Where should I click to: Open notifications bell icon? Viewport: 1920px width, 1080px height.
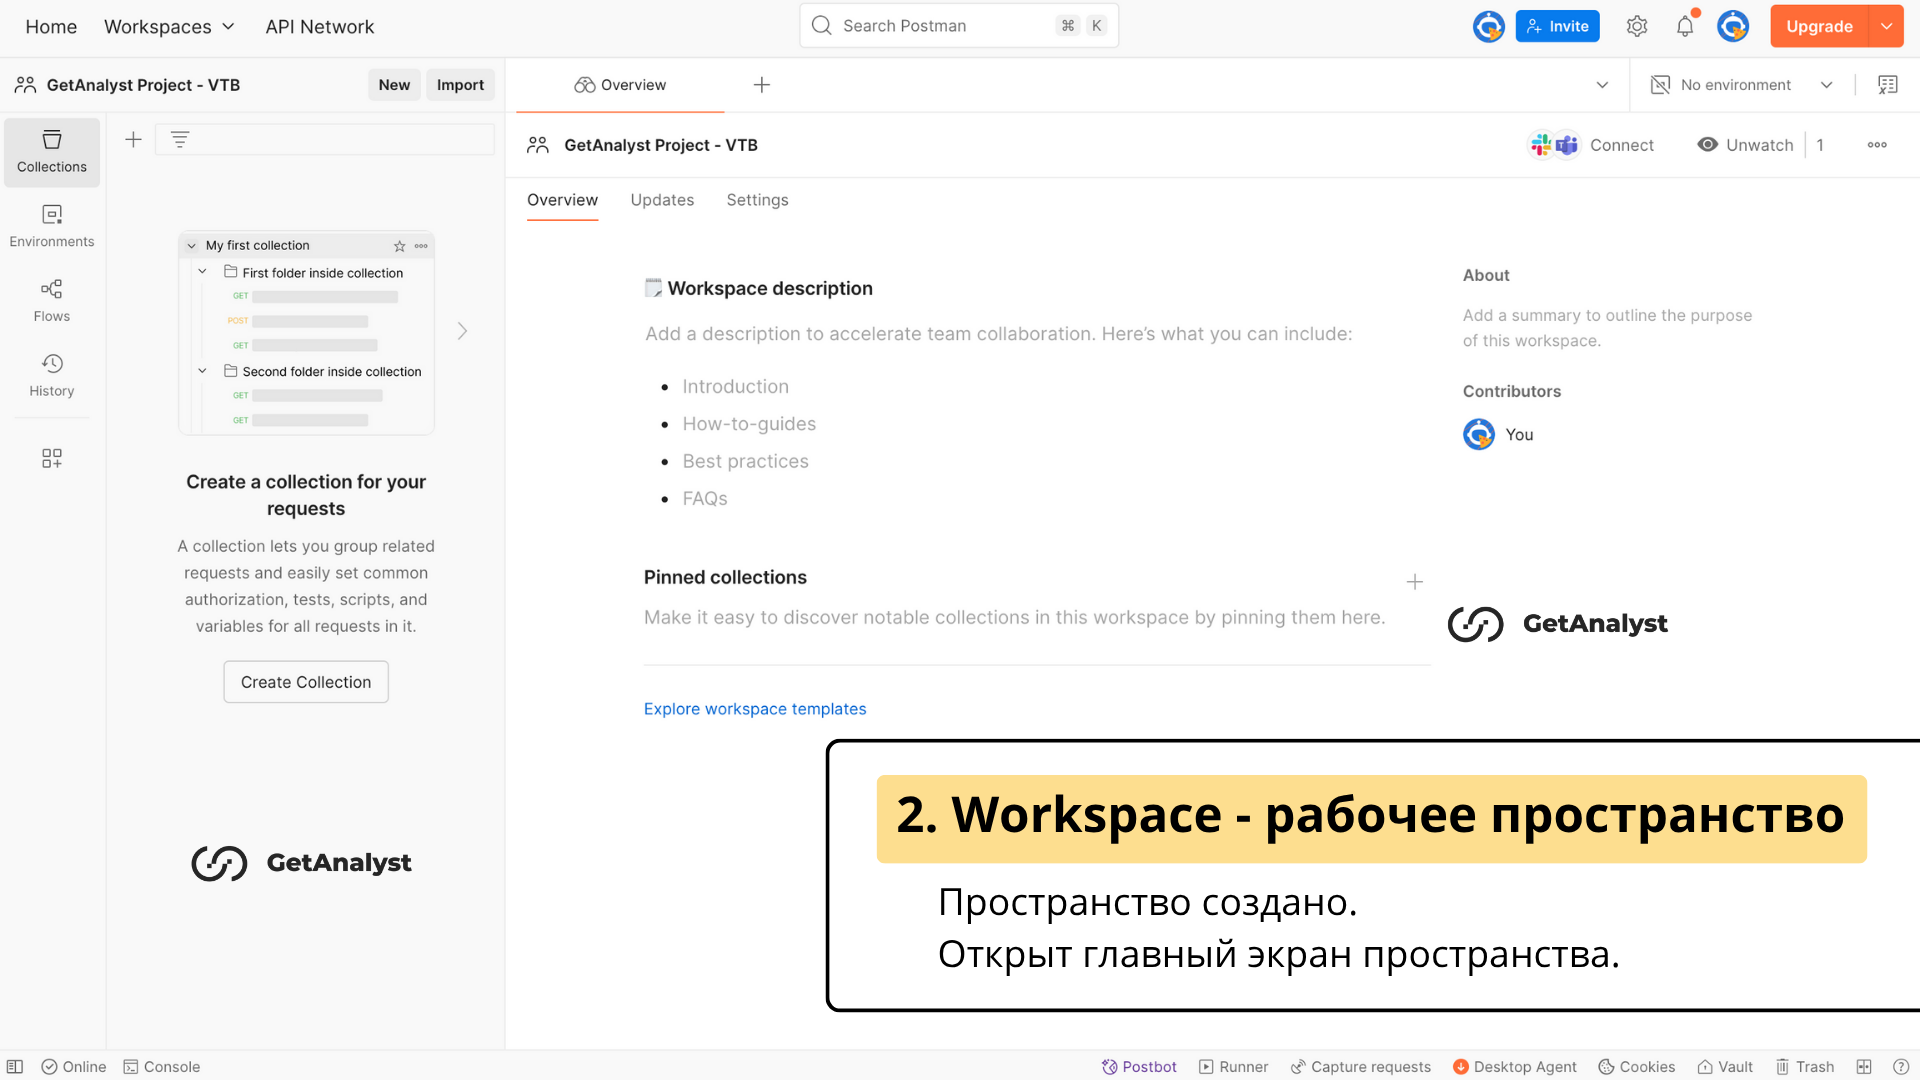click(x=1685, y=26)
